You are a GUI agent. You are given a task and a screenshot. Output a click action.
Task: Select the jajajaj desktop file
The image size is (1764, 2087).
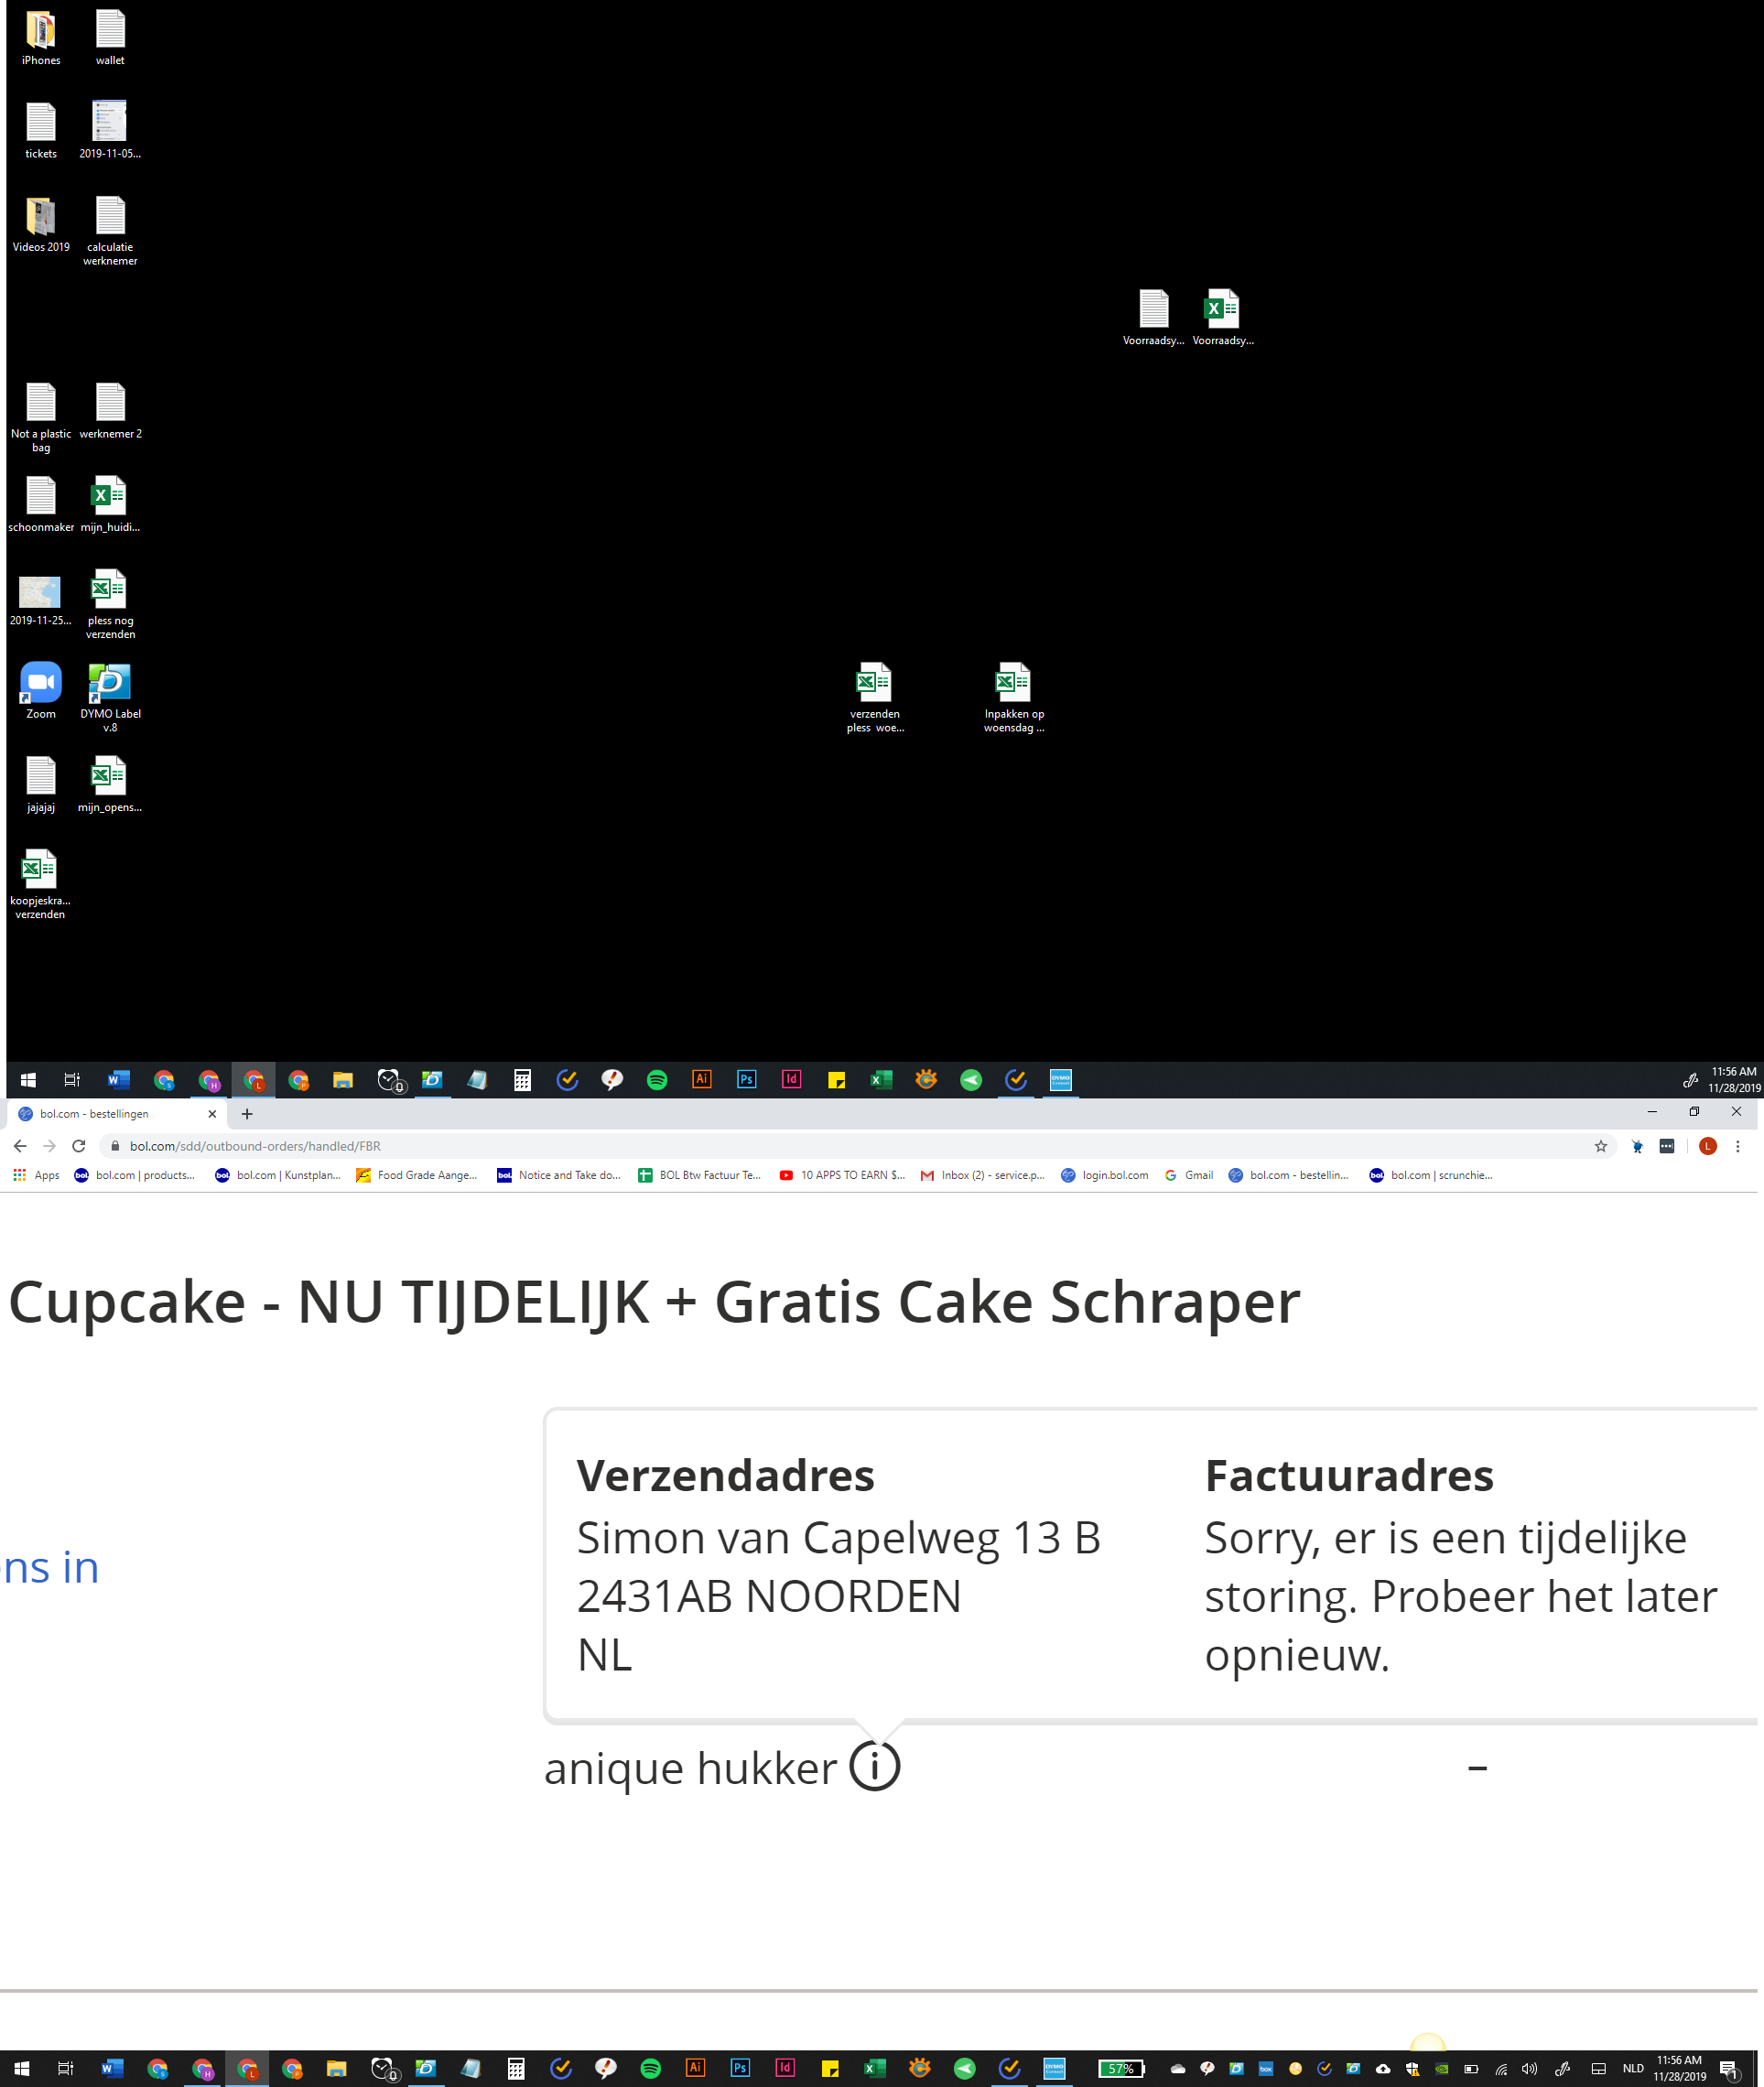coord(41,785)
